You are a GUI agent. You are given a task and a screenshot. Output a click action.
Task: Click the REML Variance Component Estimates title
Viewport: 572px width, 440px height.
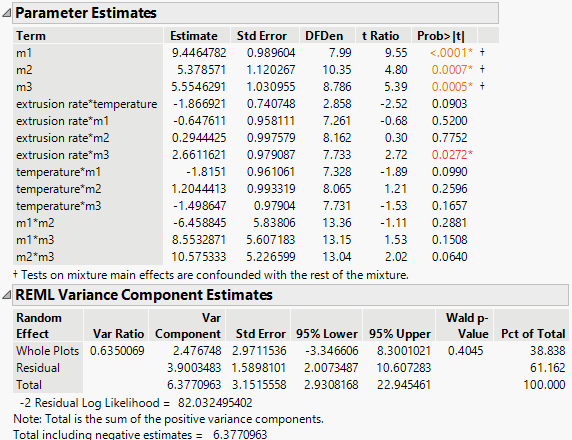[144, 295]
